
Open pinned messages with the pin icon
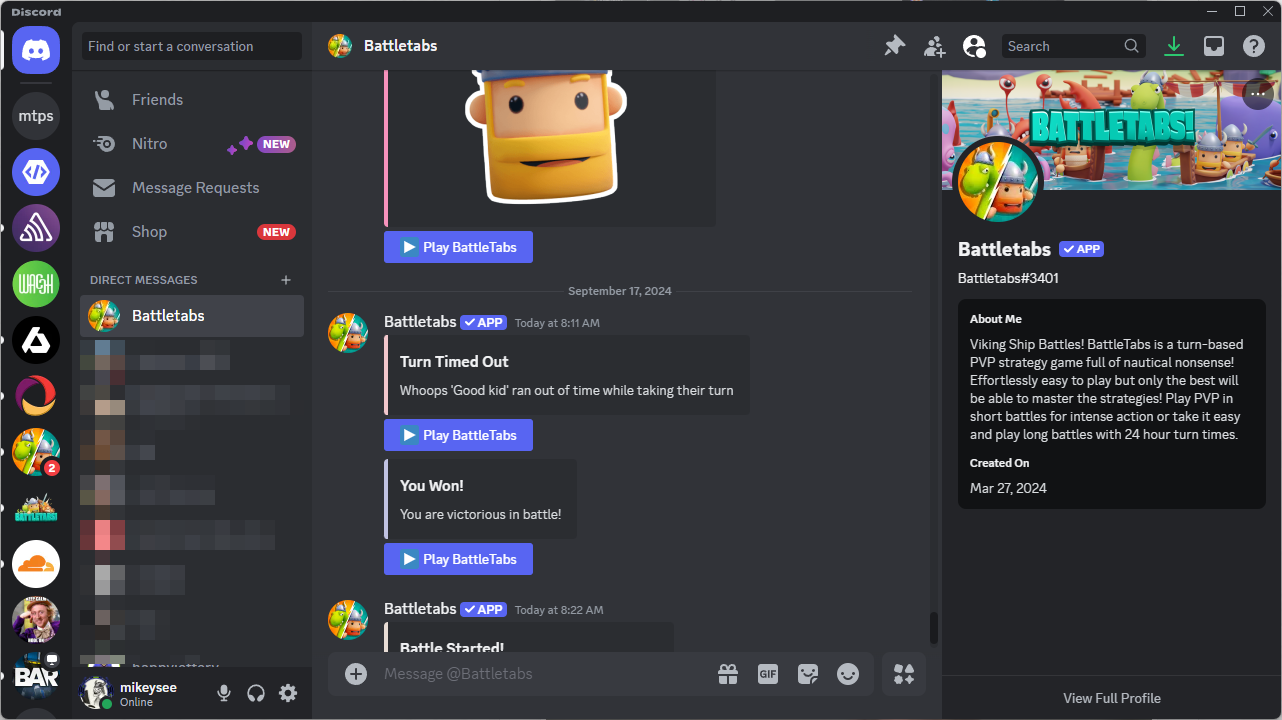pos(894,46)
